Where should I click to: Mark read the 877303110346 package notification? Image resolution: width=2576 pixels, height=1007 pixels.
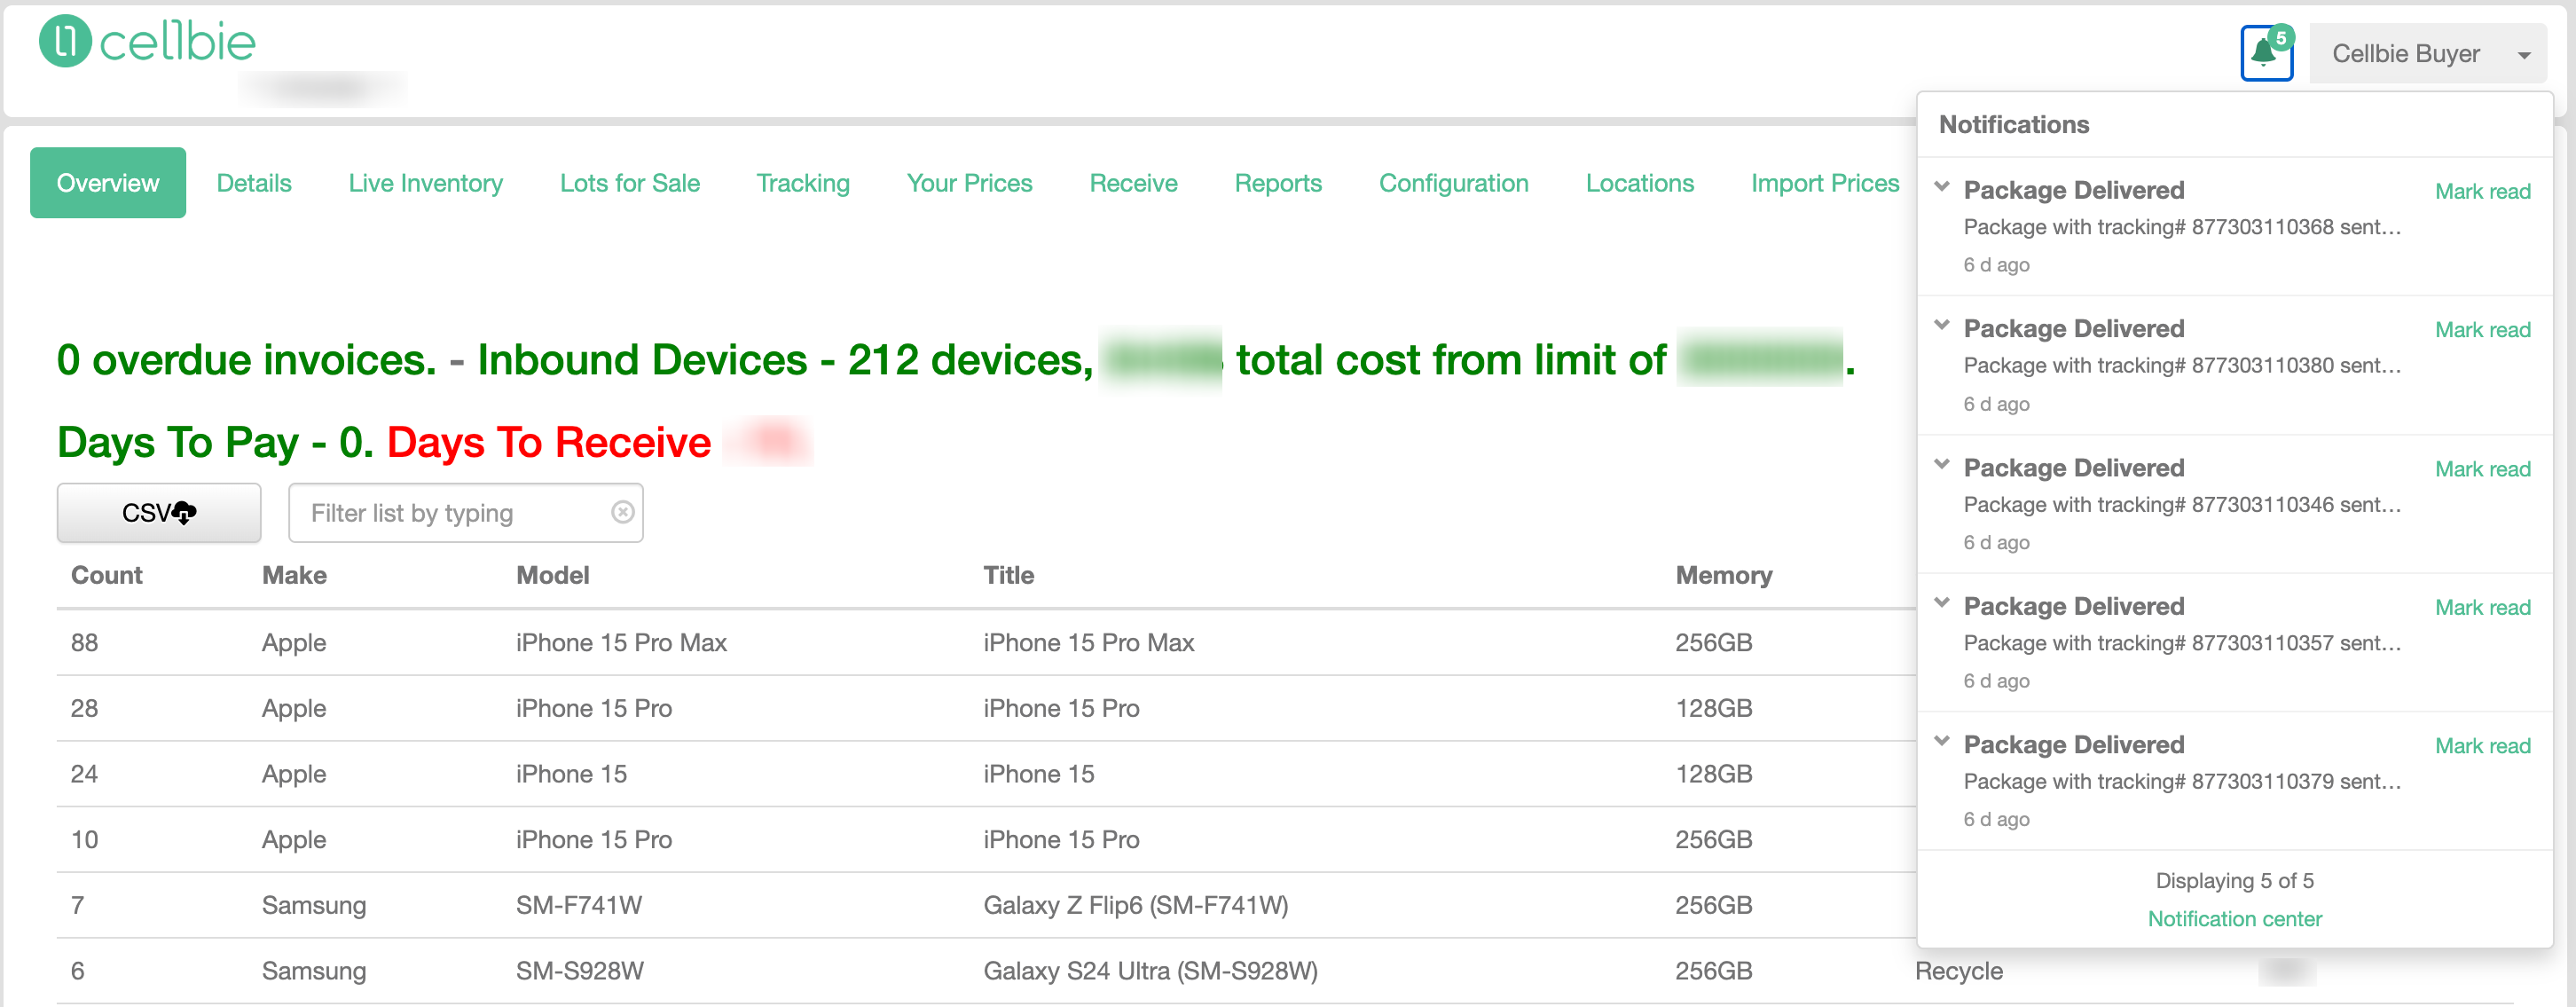2482,469
